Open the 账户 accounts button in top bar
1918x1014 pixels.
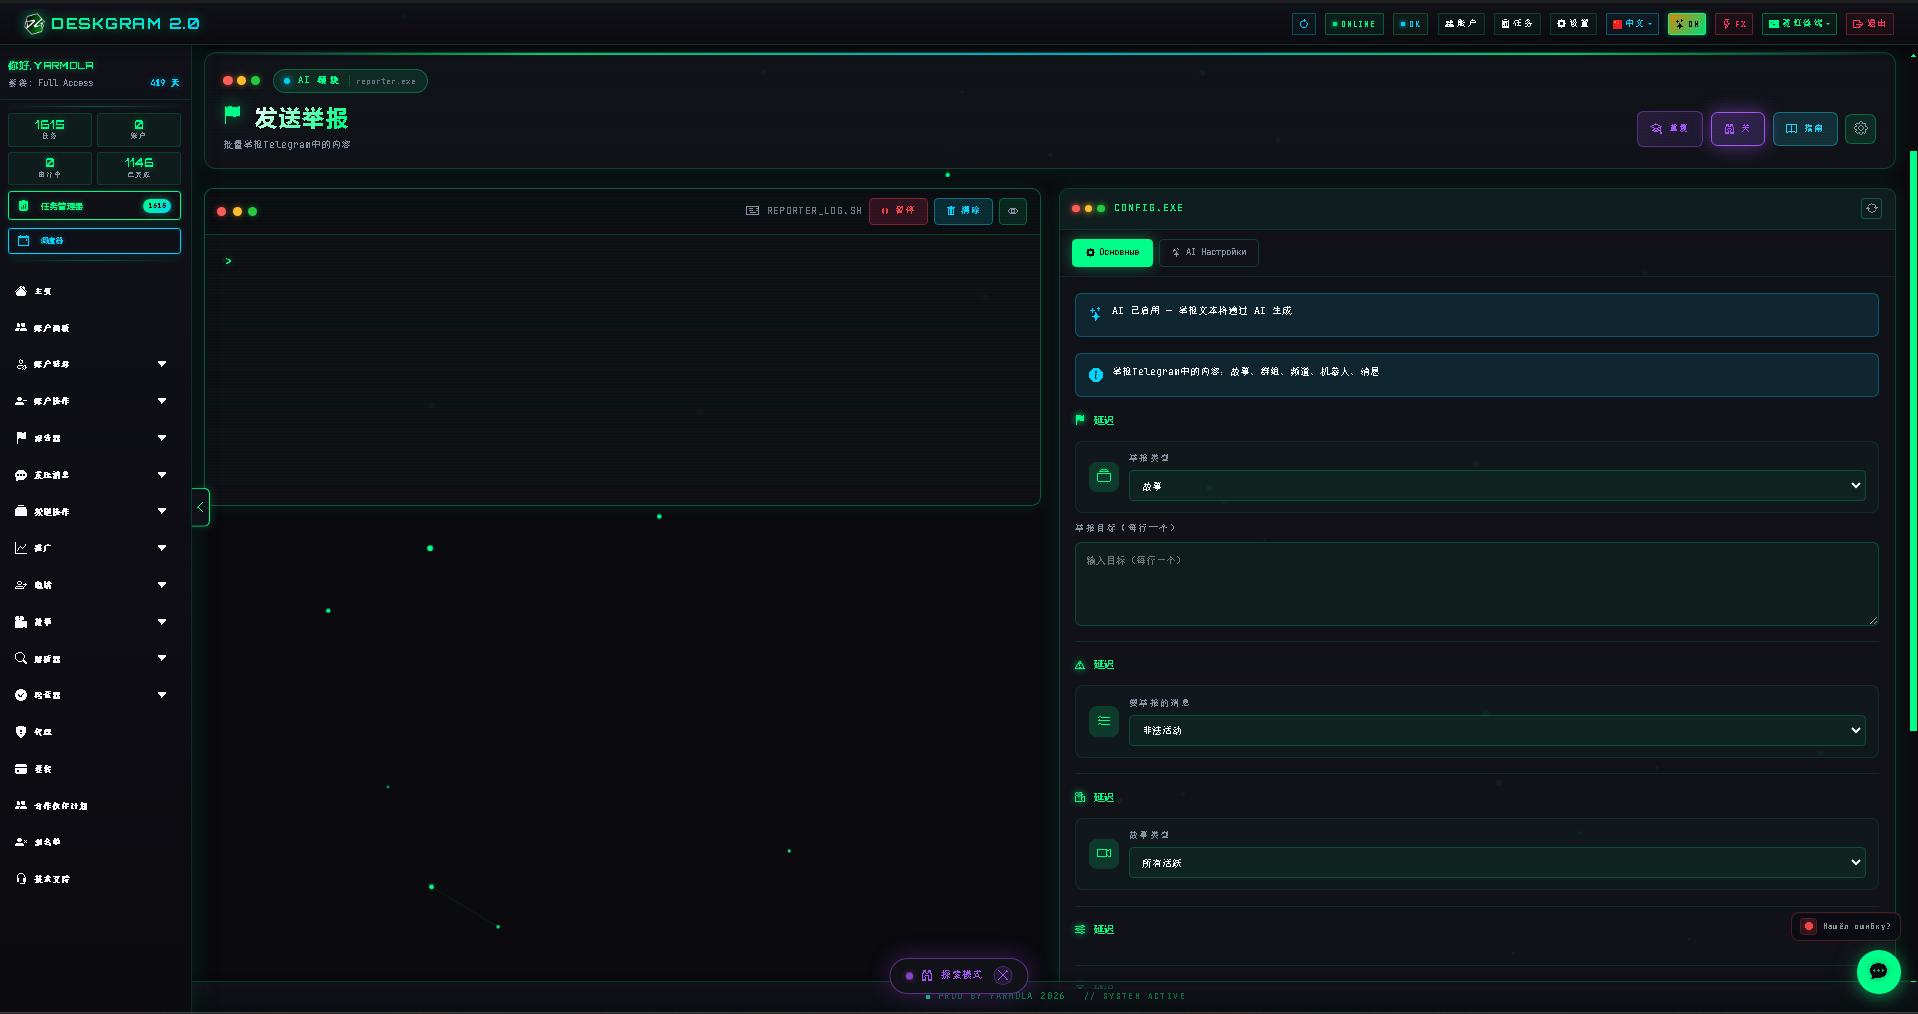tap(1461, 24)
